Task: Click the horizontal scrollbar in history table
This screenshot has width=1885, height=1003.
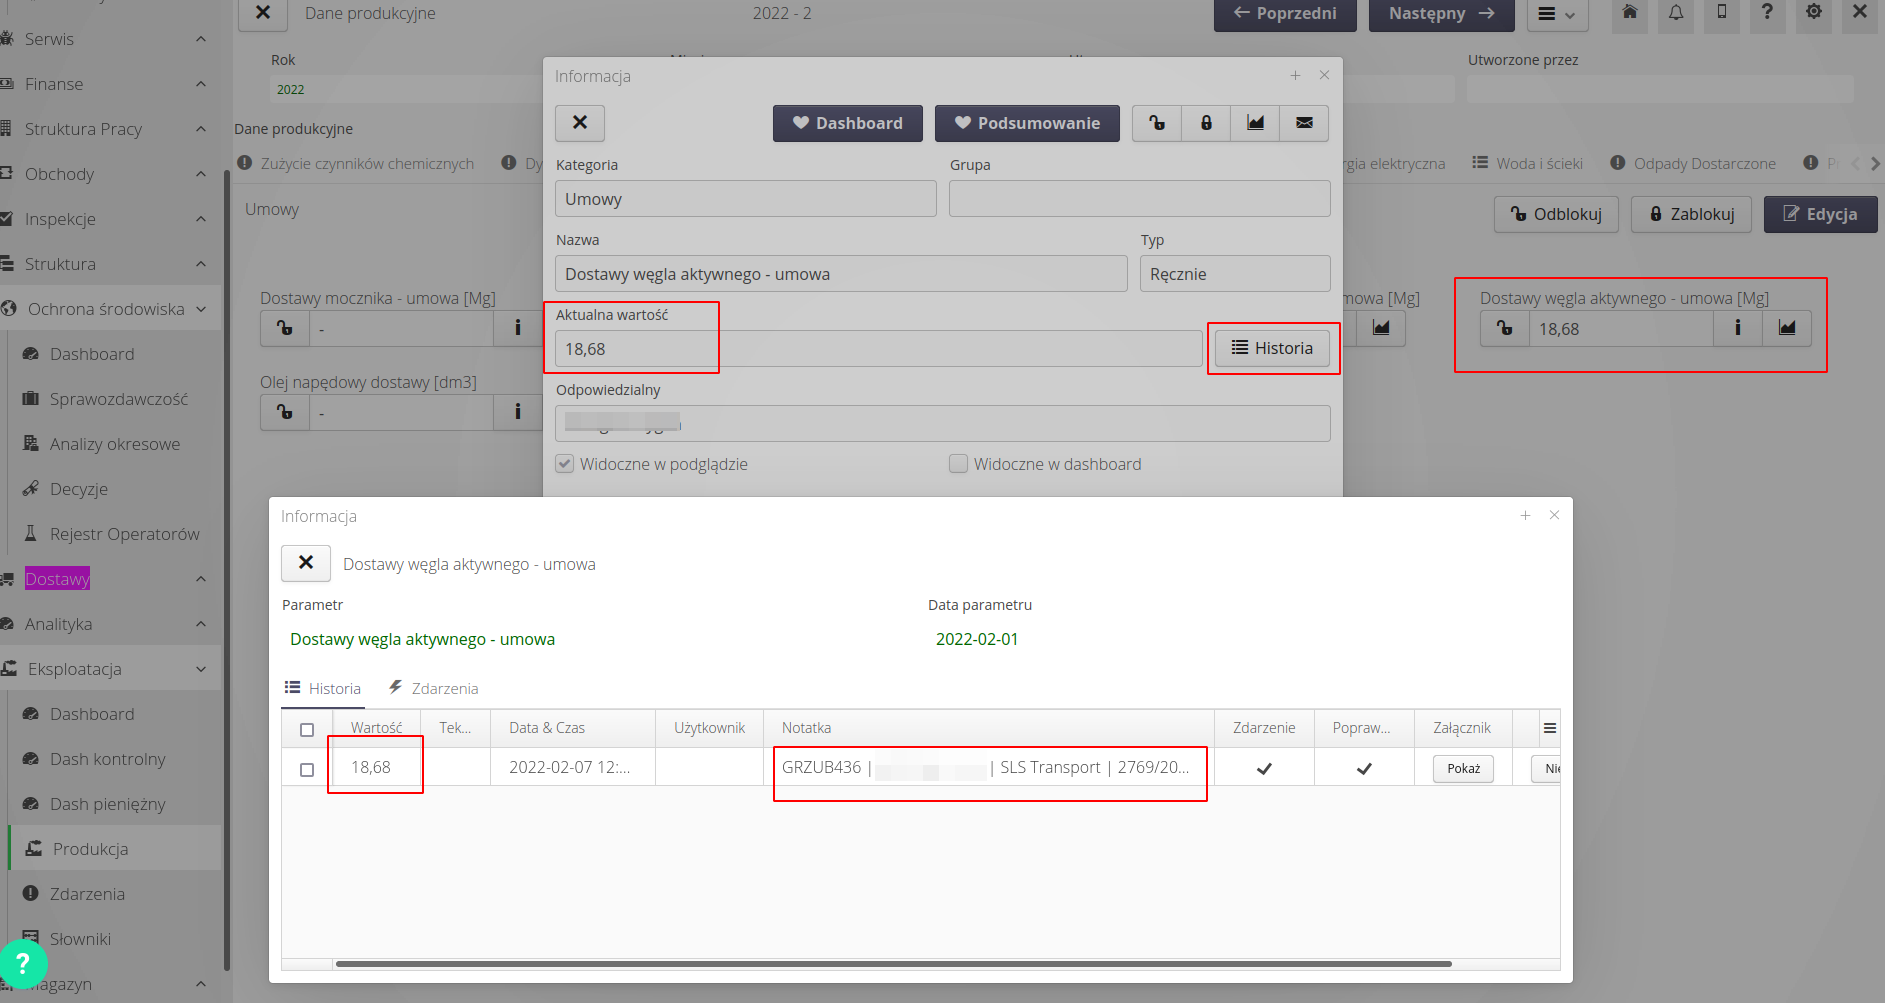Action: [892, 964]
